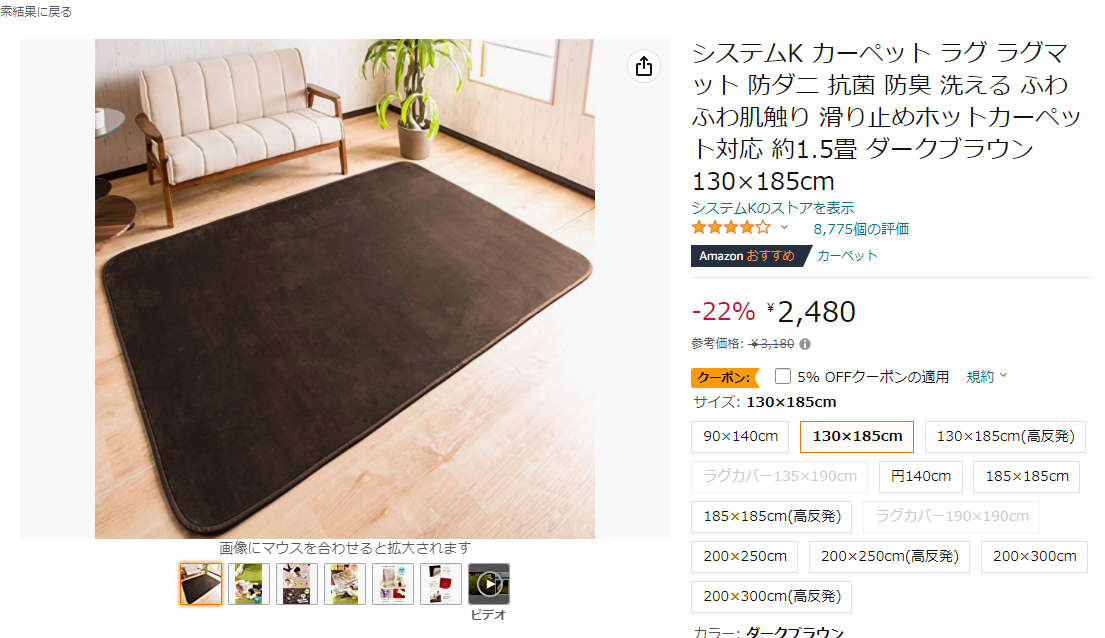View the sixth thumbnail with red rug
Screen dimensions: 1105x638
(x=440, y=584)
